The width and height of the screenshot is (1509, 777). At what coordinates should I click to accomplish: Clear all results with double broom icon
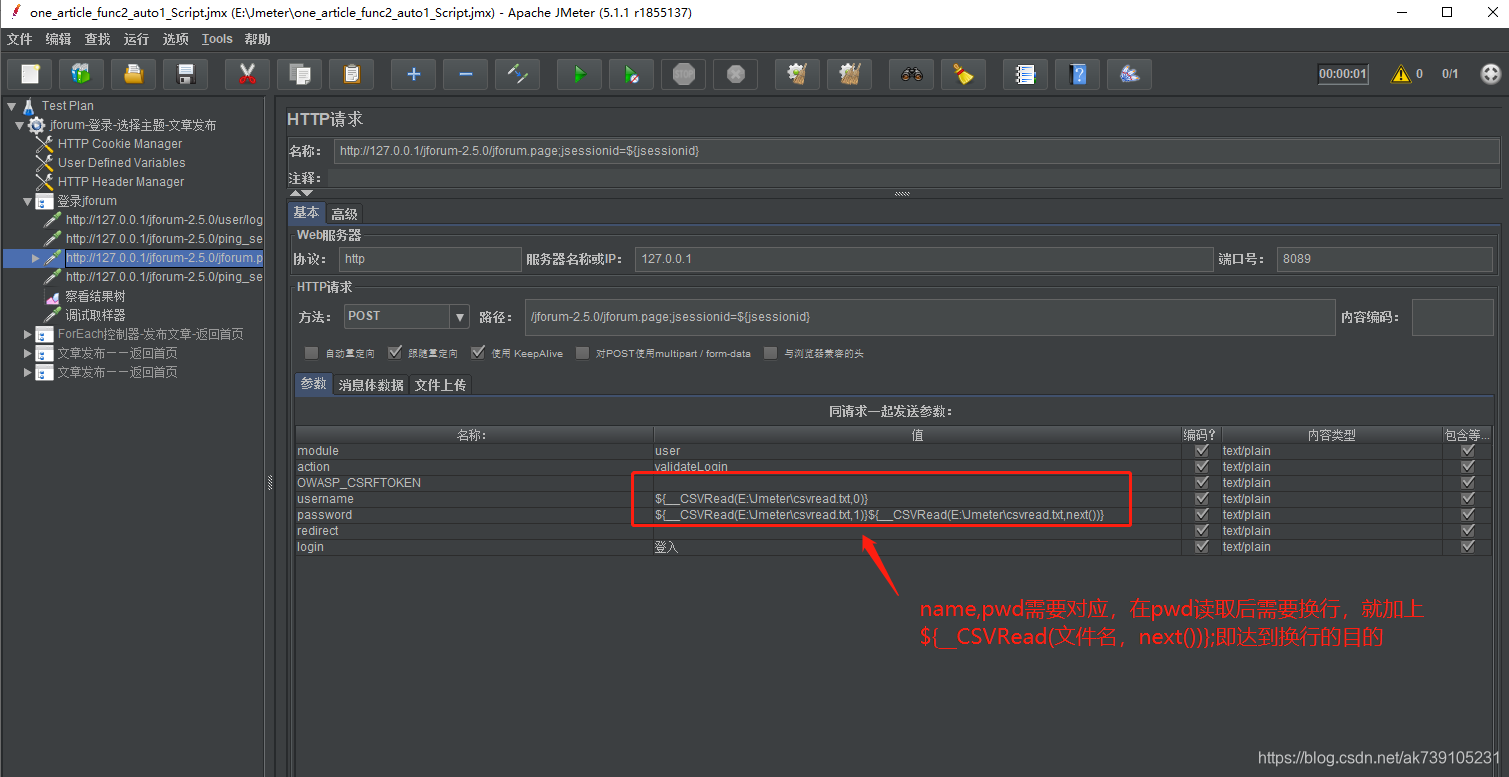[x=849, y=74]
